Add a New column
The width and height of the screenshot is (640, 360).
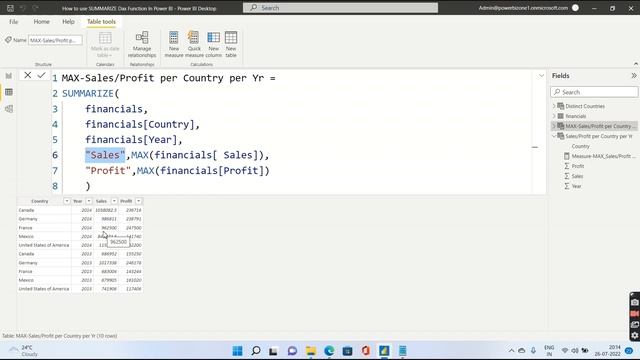pos(213,44)
